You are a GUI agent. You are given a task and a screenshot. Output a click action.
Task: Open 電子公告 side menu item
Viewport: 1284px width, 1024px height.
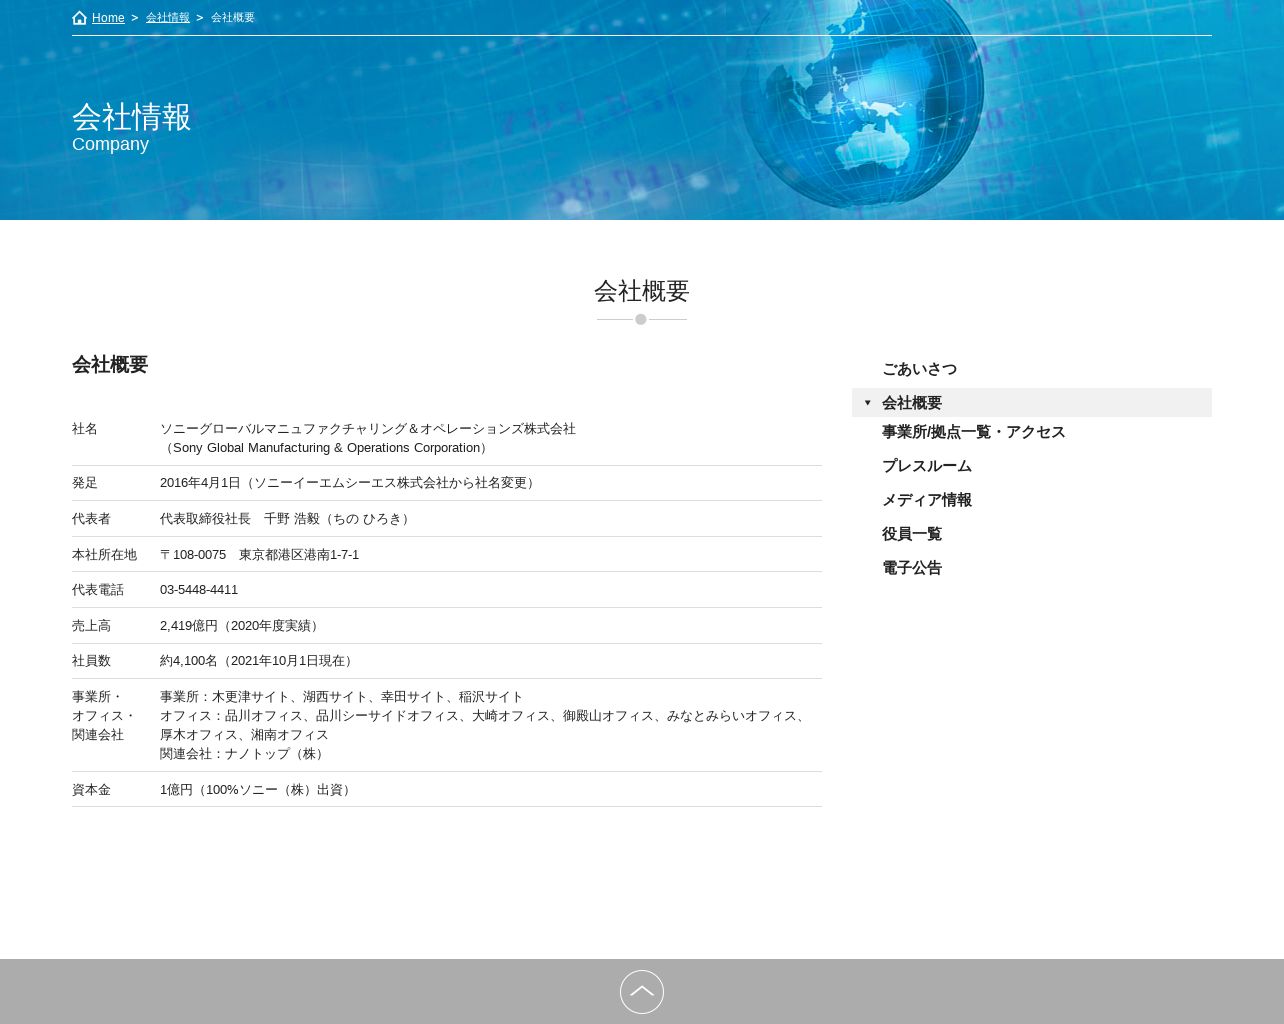(912, 568)
